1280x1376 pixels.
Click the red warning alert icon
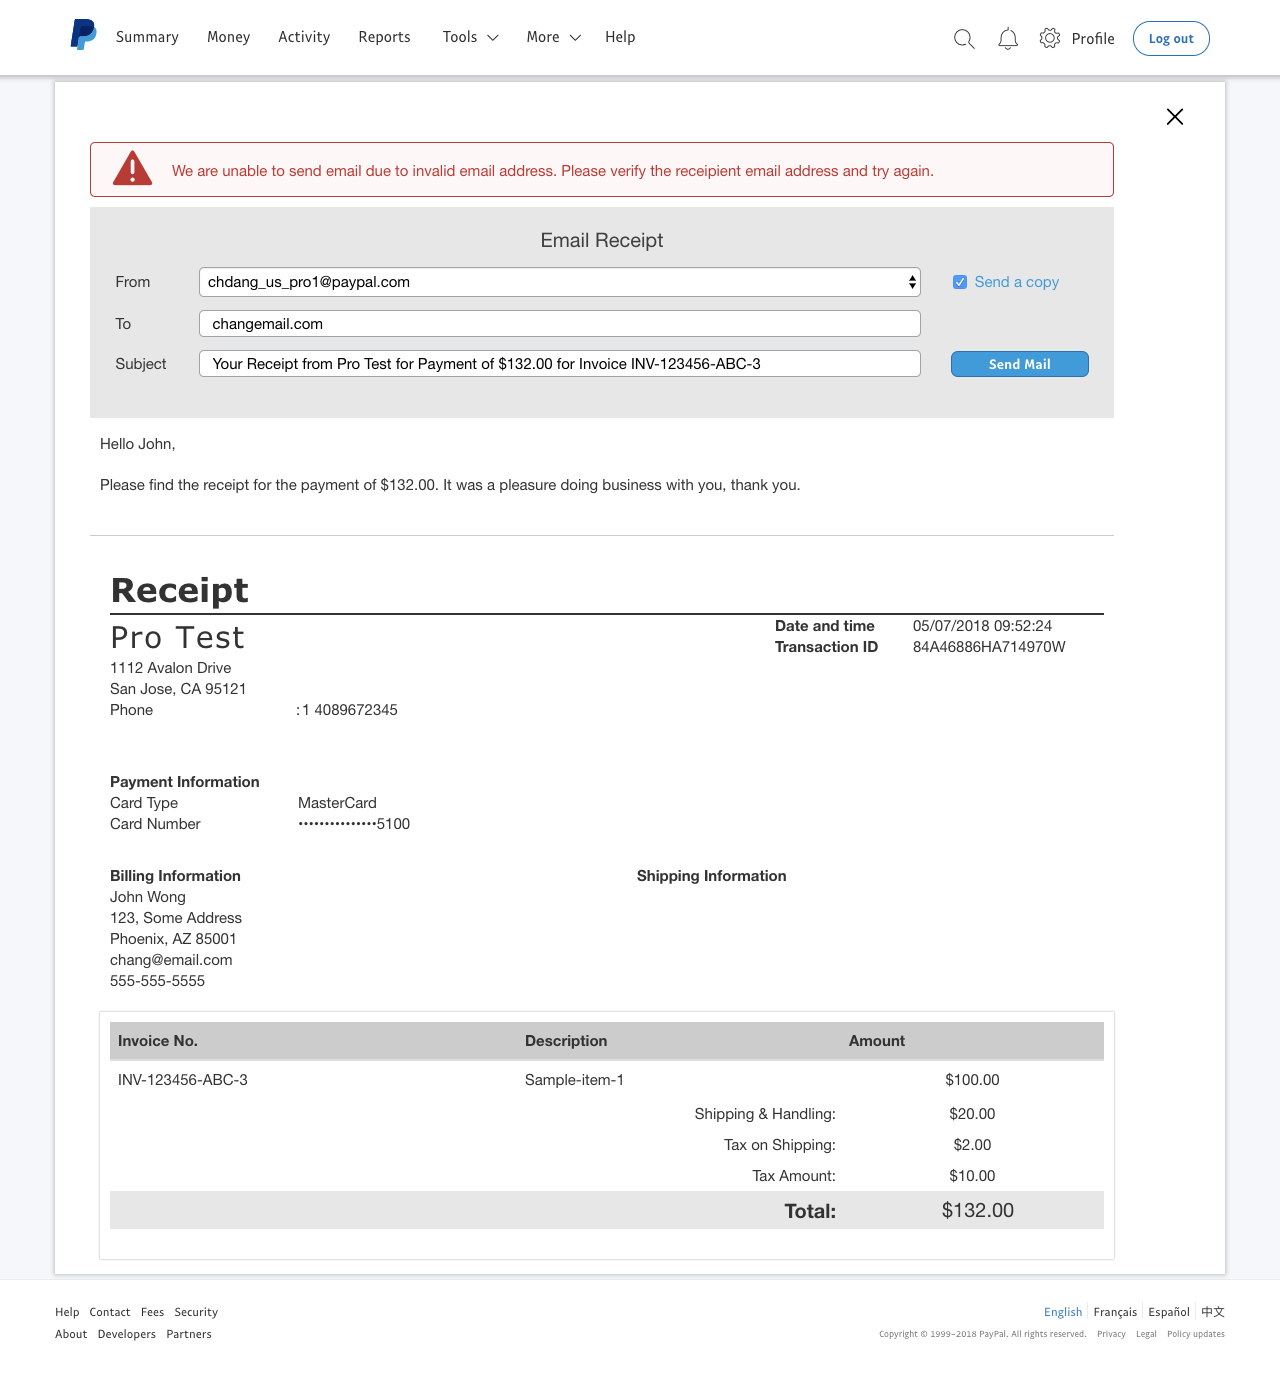pos(132,169)
